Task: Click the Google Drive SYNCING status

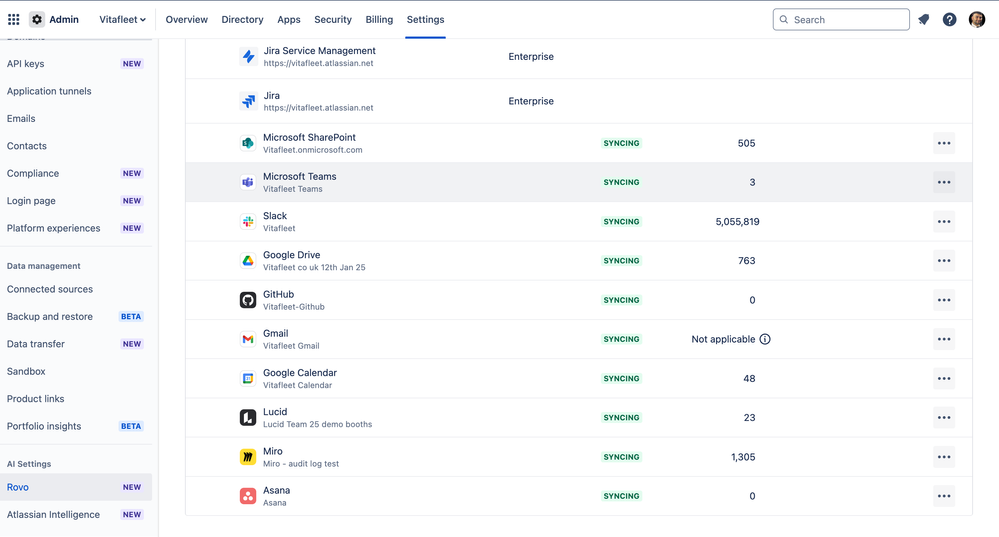Action: point(621,261)
